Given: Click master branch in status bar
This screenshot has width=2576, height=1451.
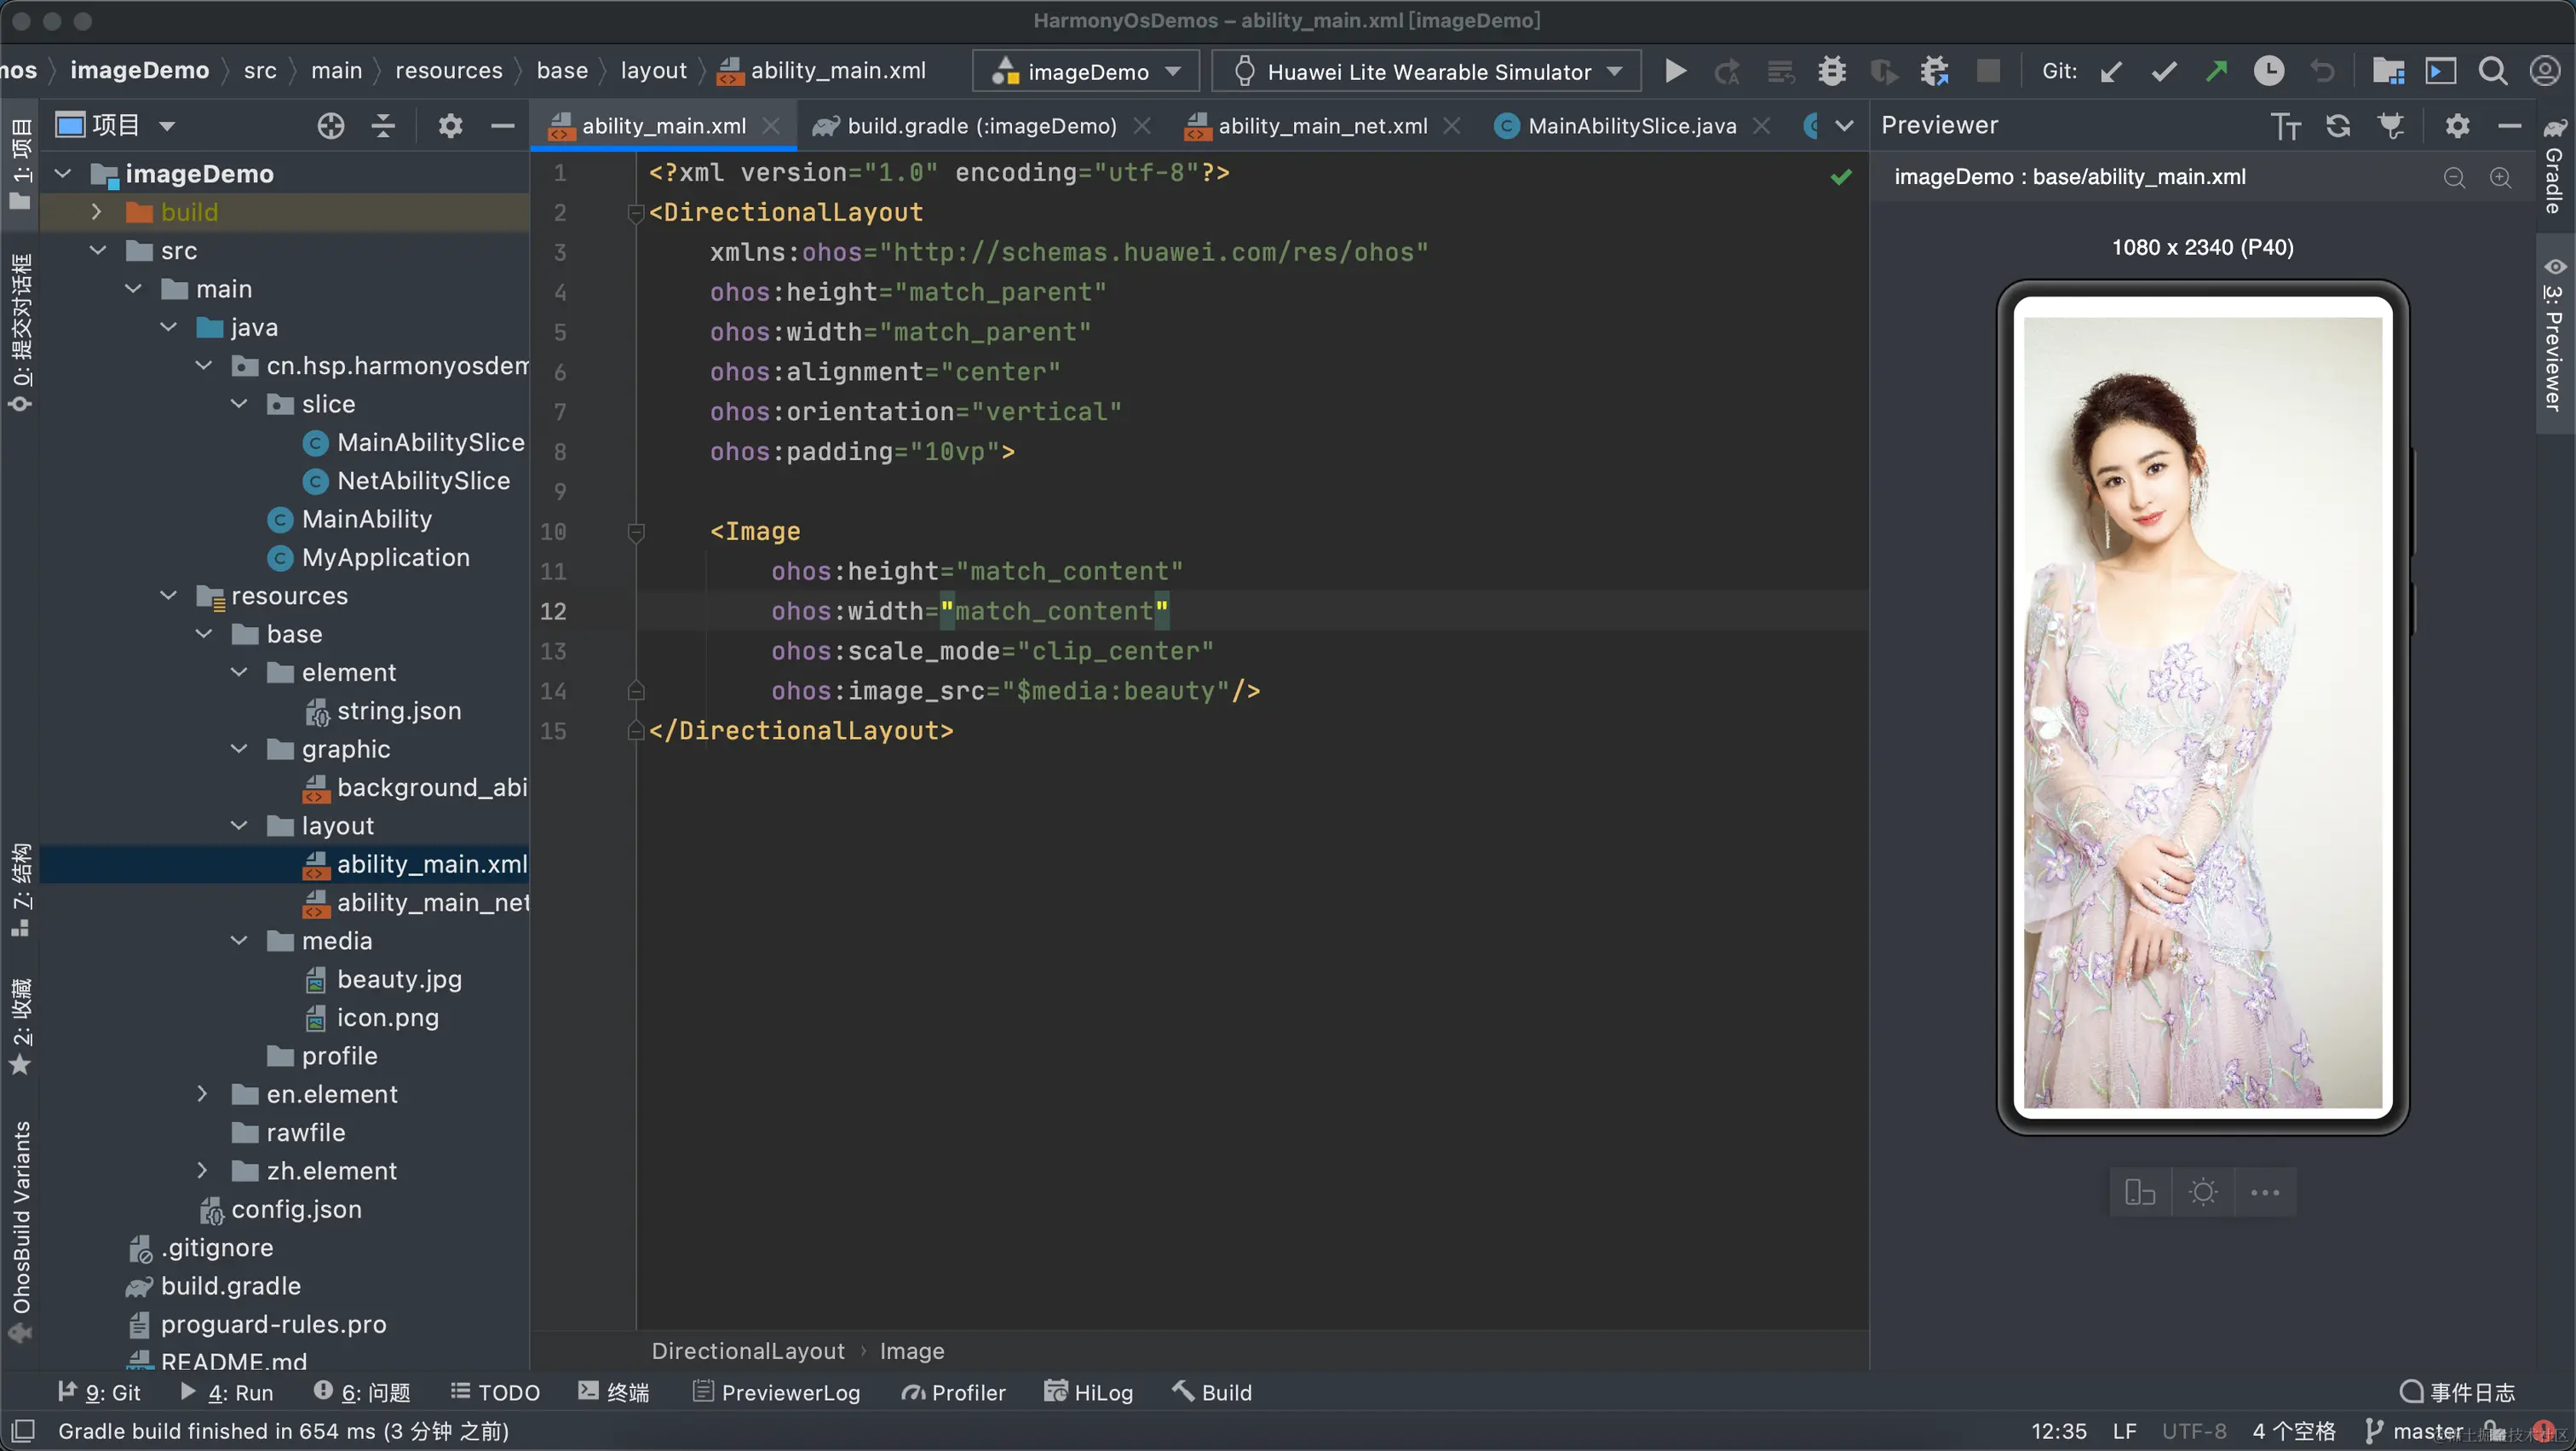Looking at the screenshot, I should [x=2426, y=1431].
